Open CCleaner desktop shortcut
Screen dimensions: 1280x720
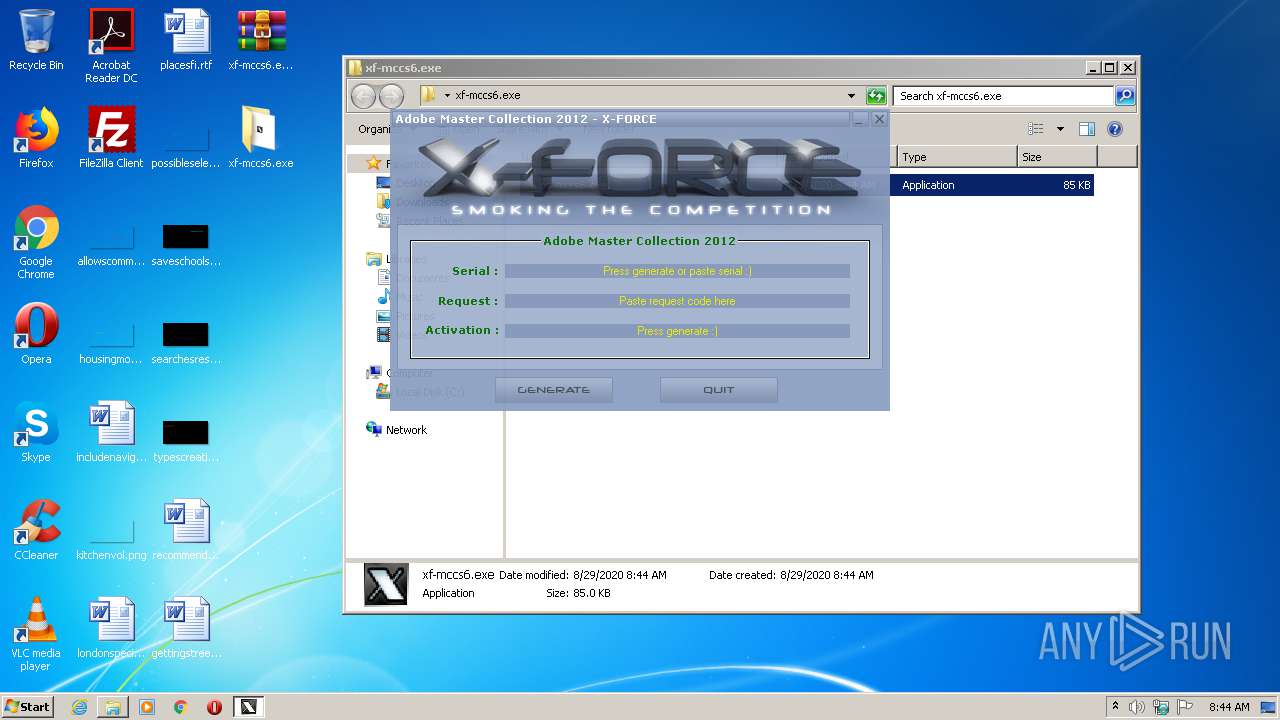36,530
